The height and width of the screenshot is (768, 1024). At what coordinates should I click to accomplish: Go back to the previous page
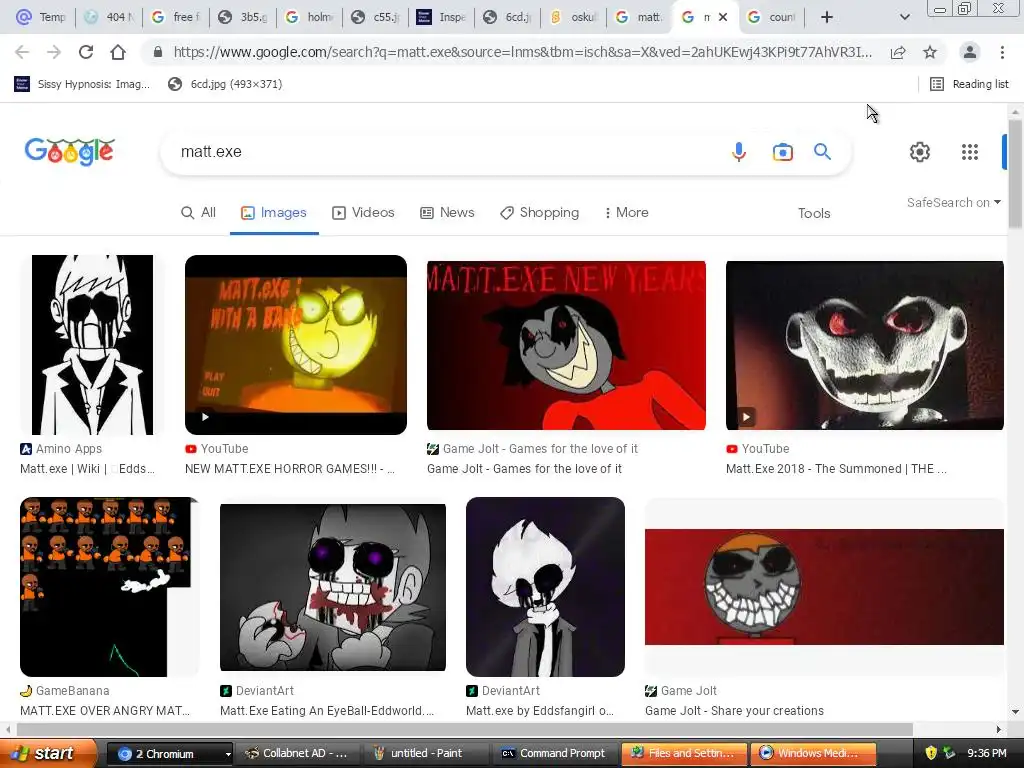pyautogui.click(x=22, y=52)
